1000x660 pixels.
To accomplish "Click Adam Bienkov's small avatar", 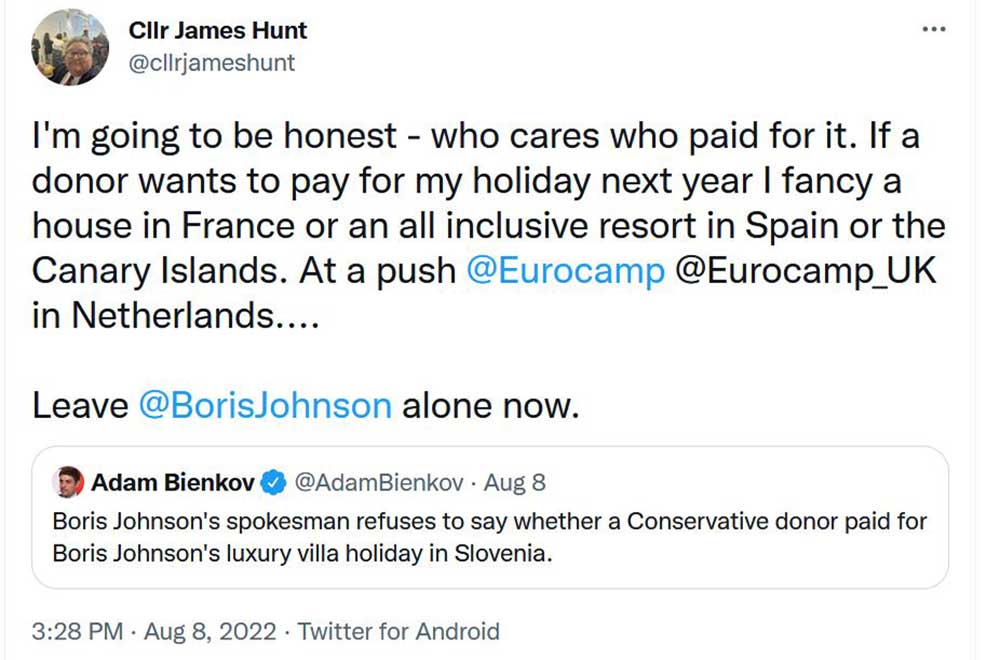I will 68,483.
